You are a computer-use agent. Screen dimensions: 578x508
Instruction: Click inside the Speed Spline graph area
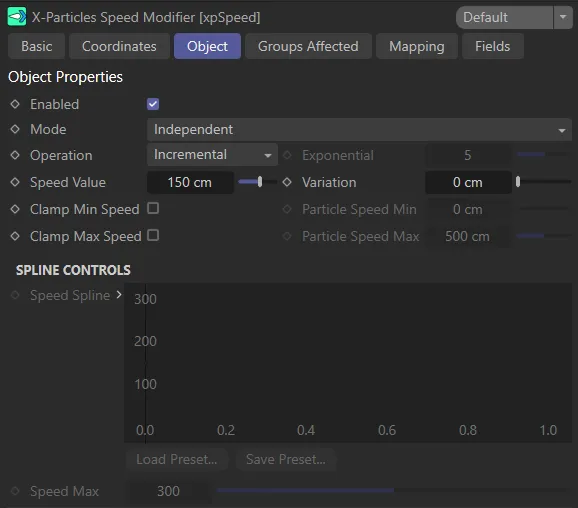348,363
